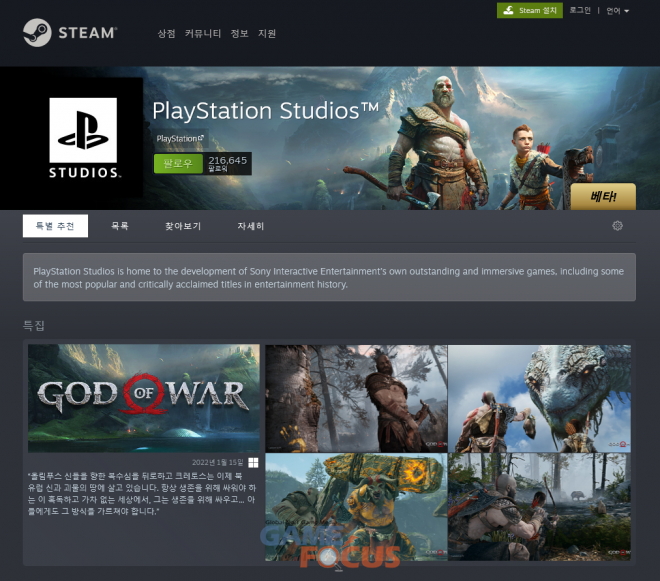Viewport: 660px width, 581px height.
Task: Click the God of War Korean description text
Action: point(142,493)
